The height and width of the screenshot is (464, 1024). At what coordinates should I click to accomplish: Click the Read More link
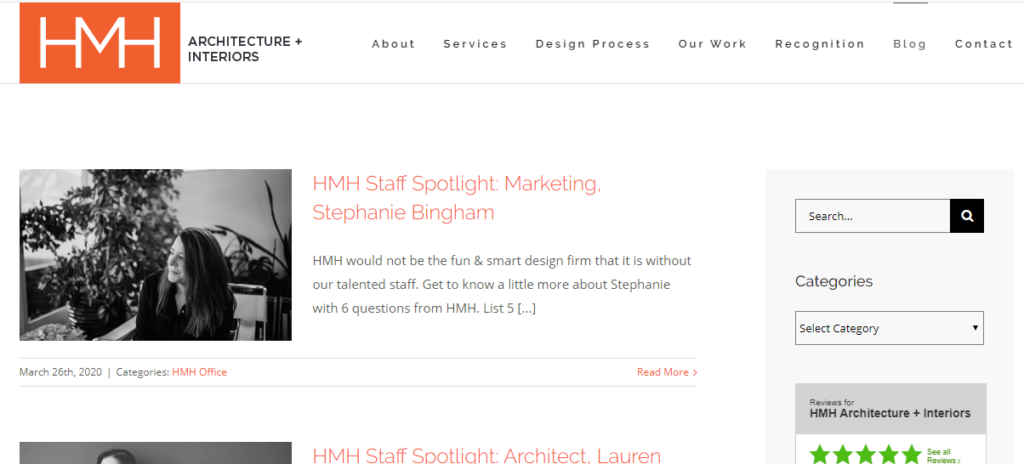coord(662,372)
